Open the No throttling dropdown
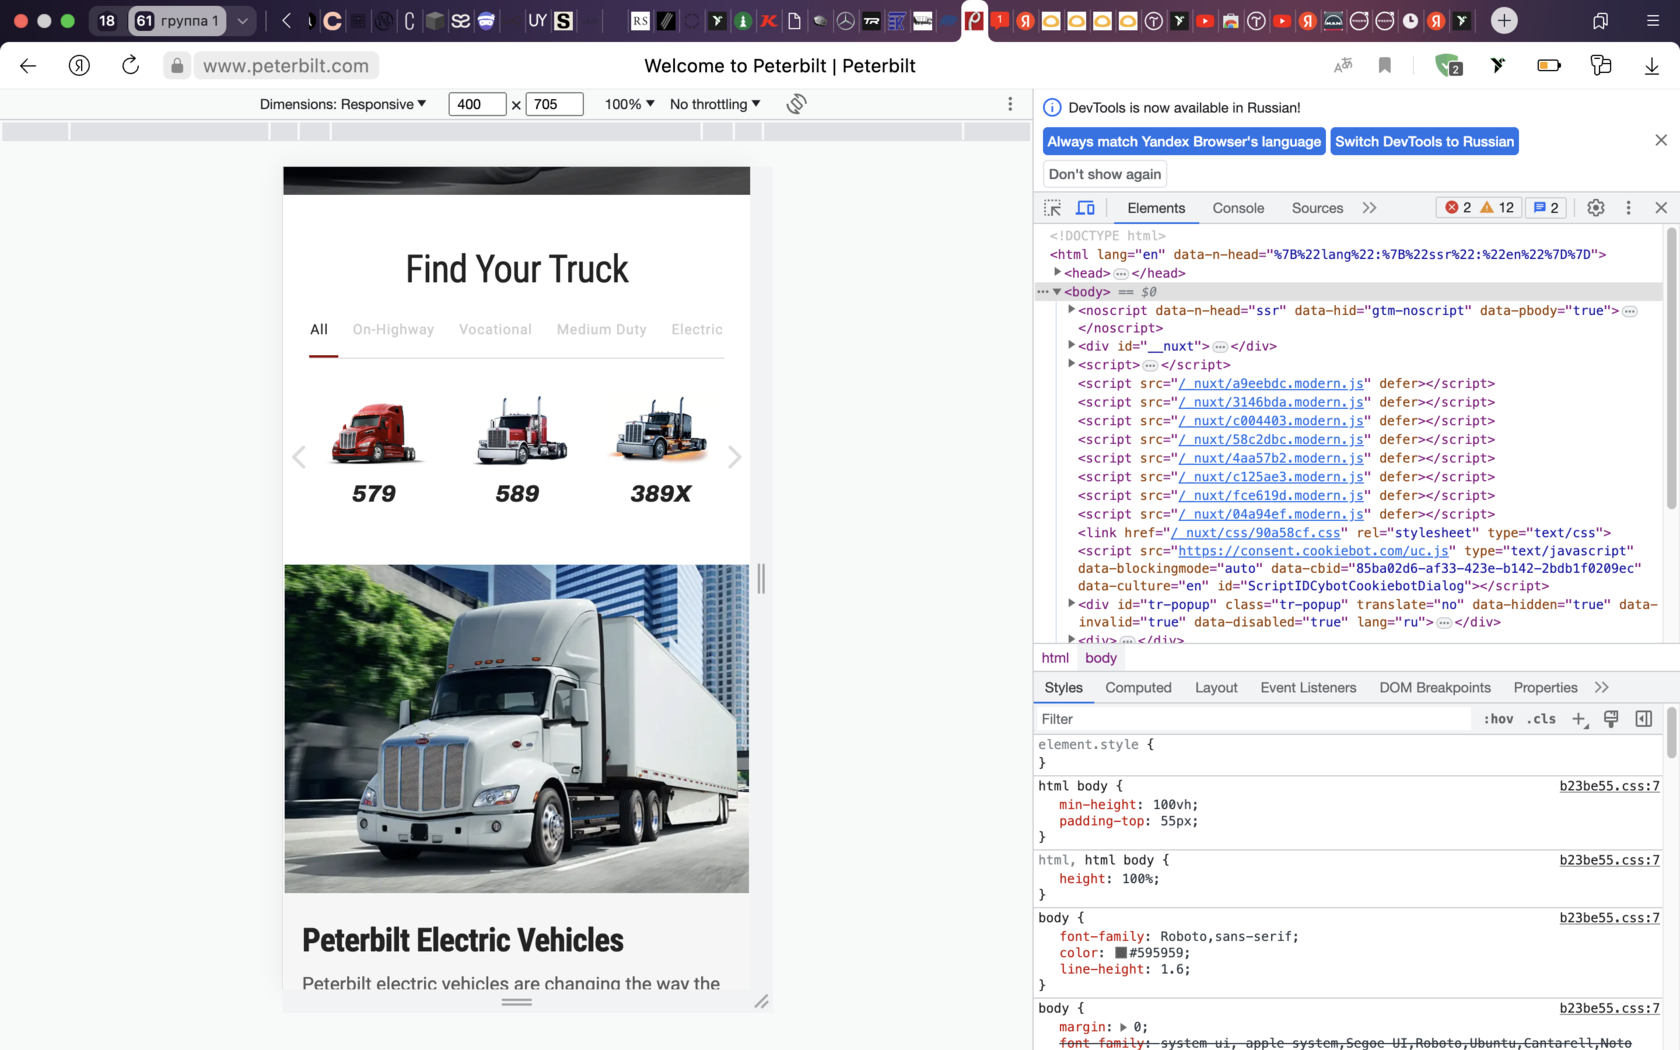Screen dimensions: 1680x1050 714,104
